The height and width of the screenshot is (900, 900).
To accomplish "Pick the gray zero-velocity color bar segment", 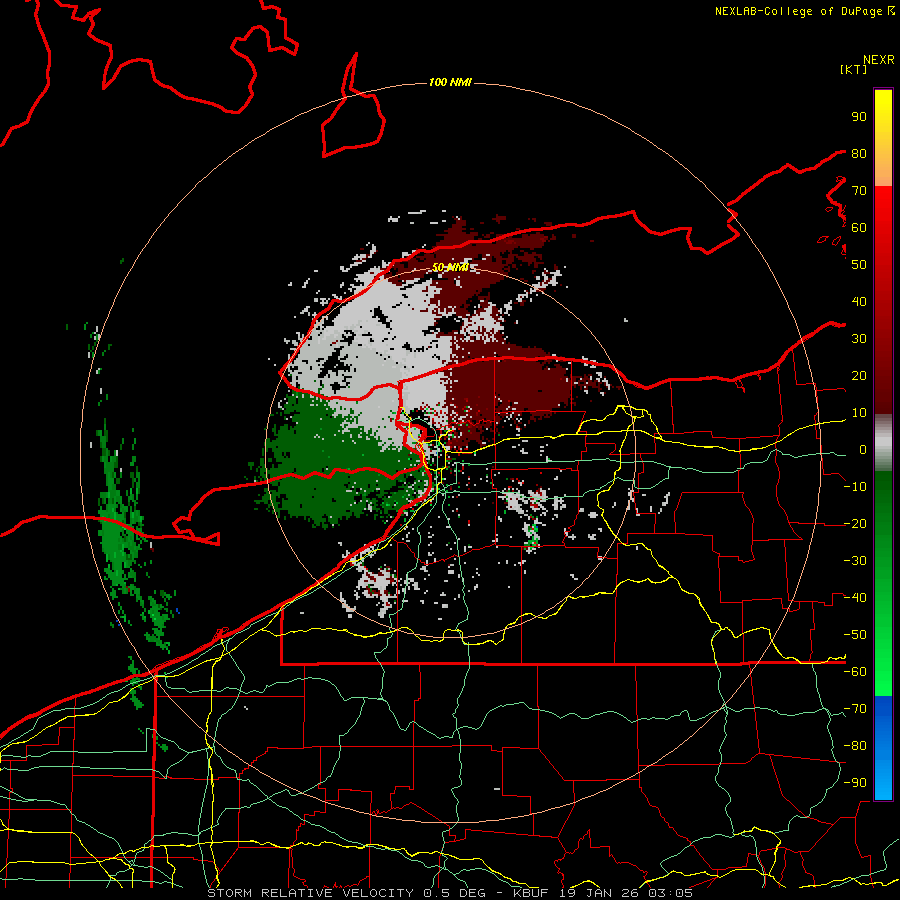I will pyautogui.click(x=883, y=444).
